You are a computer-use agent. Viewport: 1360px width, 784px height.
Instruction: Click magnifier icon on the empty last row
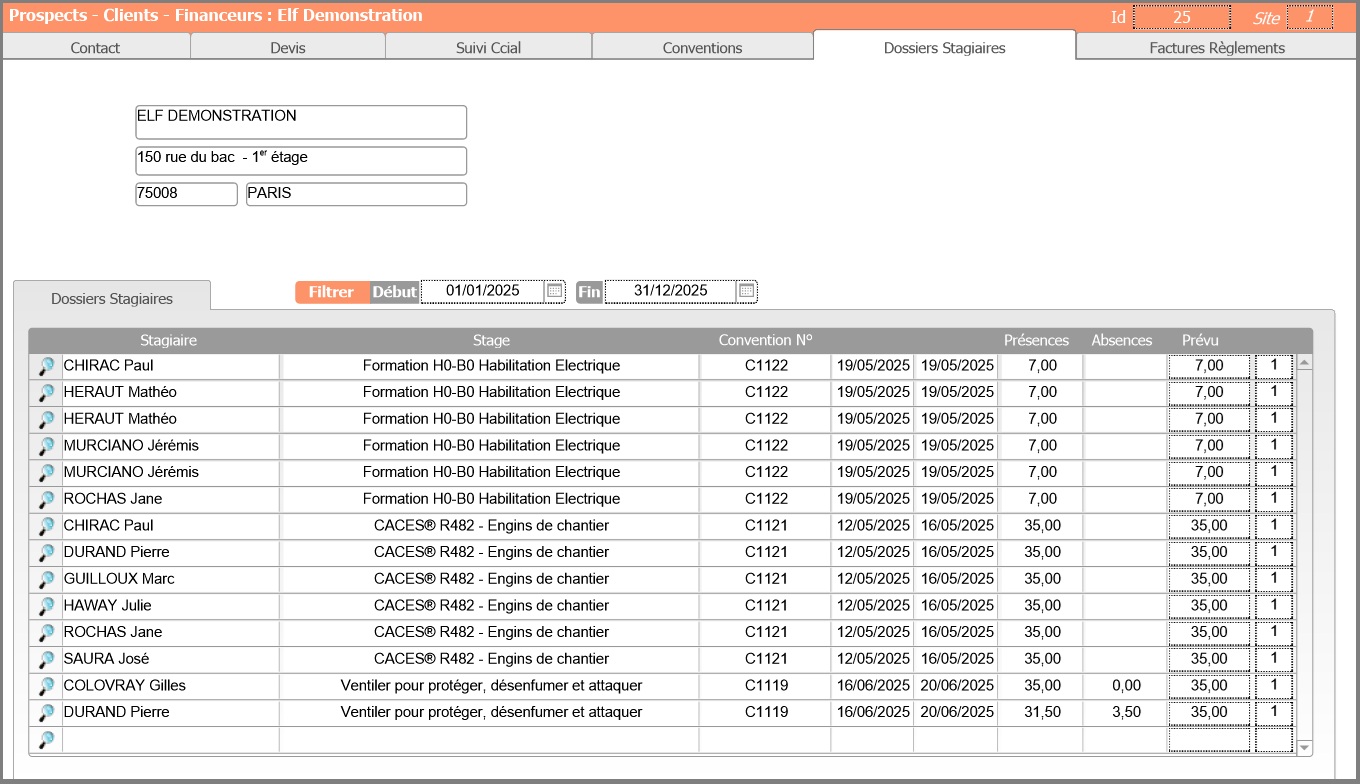46,740
